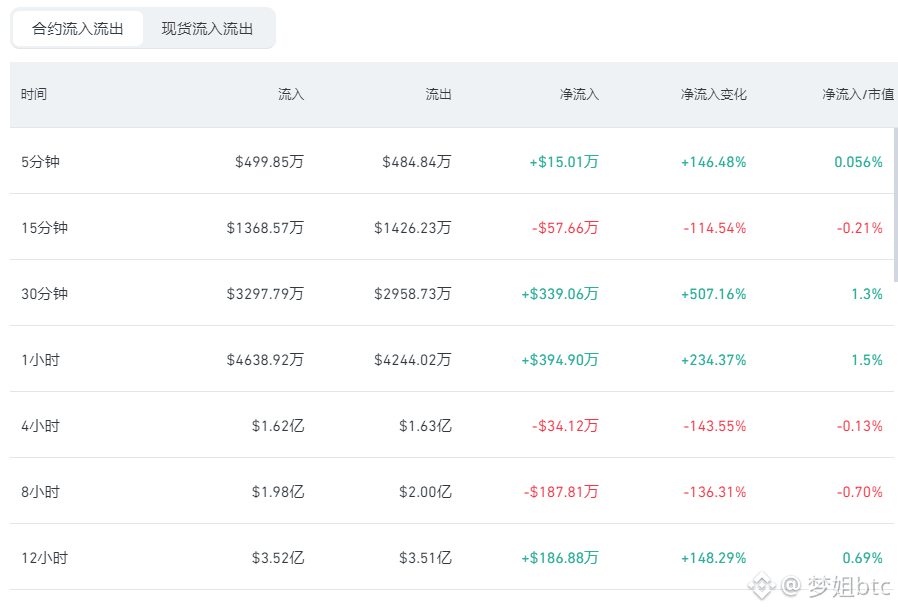Click the 流入 column header
The width and height of the screenshot is (898, 612).
(x=291, y=94)
